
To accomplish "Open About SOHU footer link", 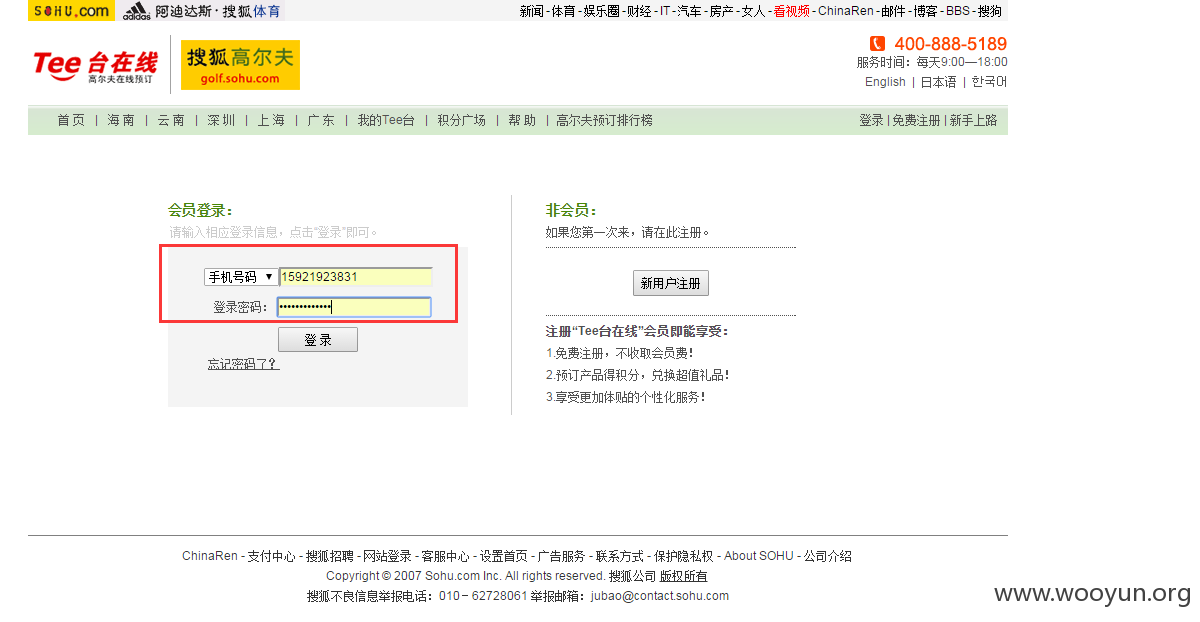I will [x=758, y=556].
